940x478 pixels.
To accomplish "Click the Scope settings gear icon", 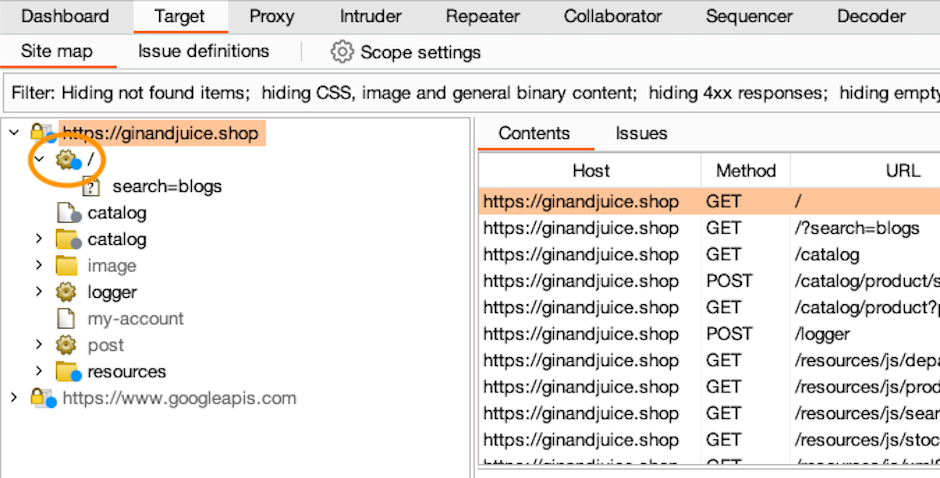I will pos(342,52).
